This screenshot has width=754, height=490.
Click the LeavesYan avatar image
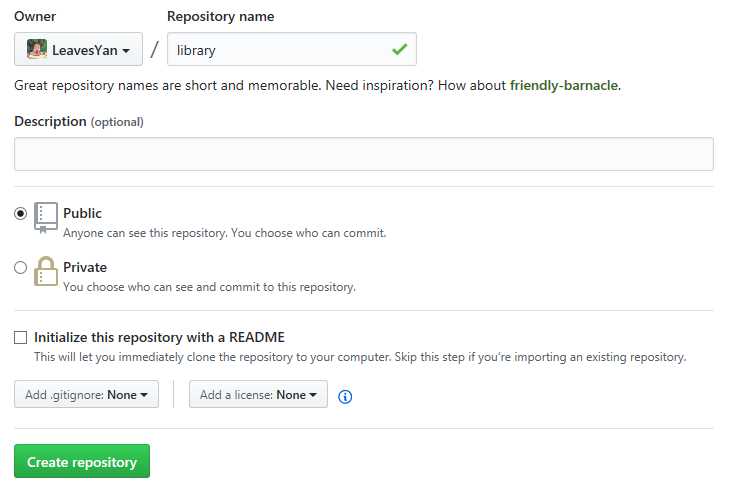[x=37, y=49]
